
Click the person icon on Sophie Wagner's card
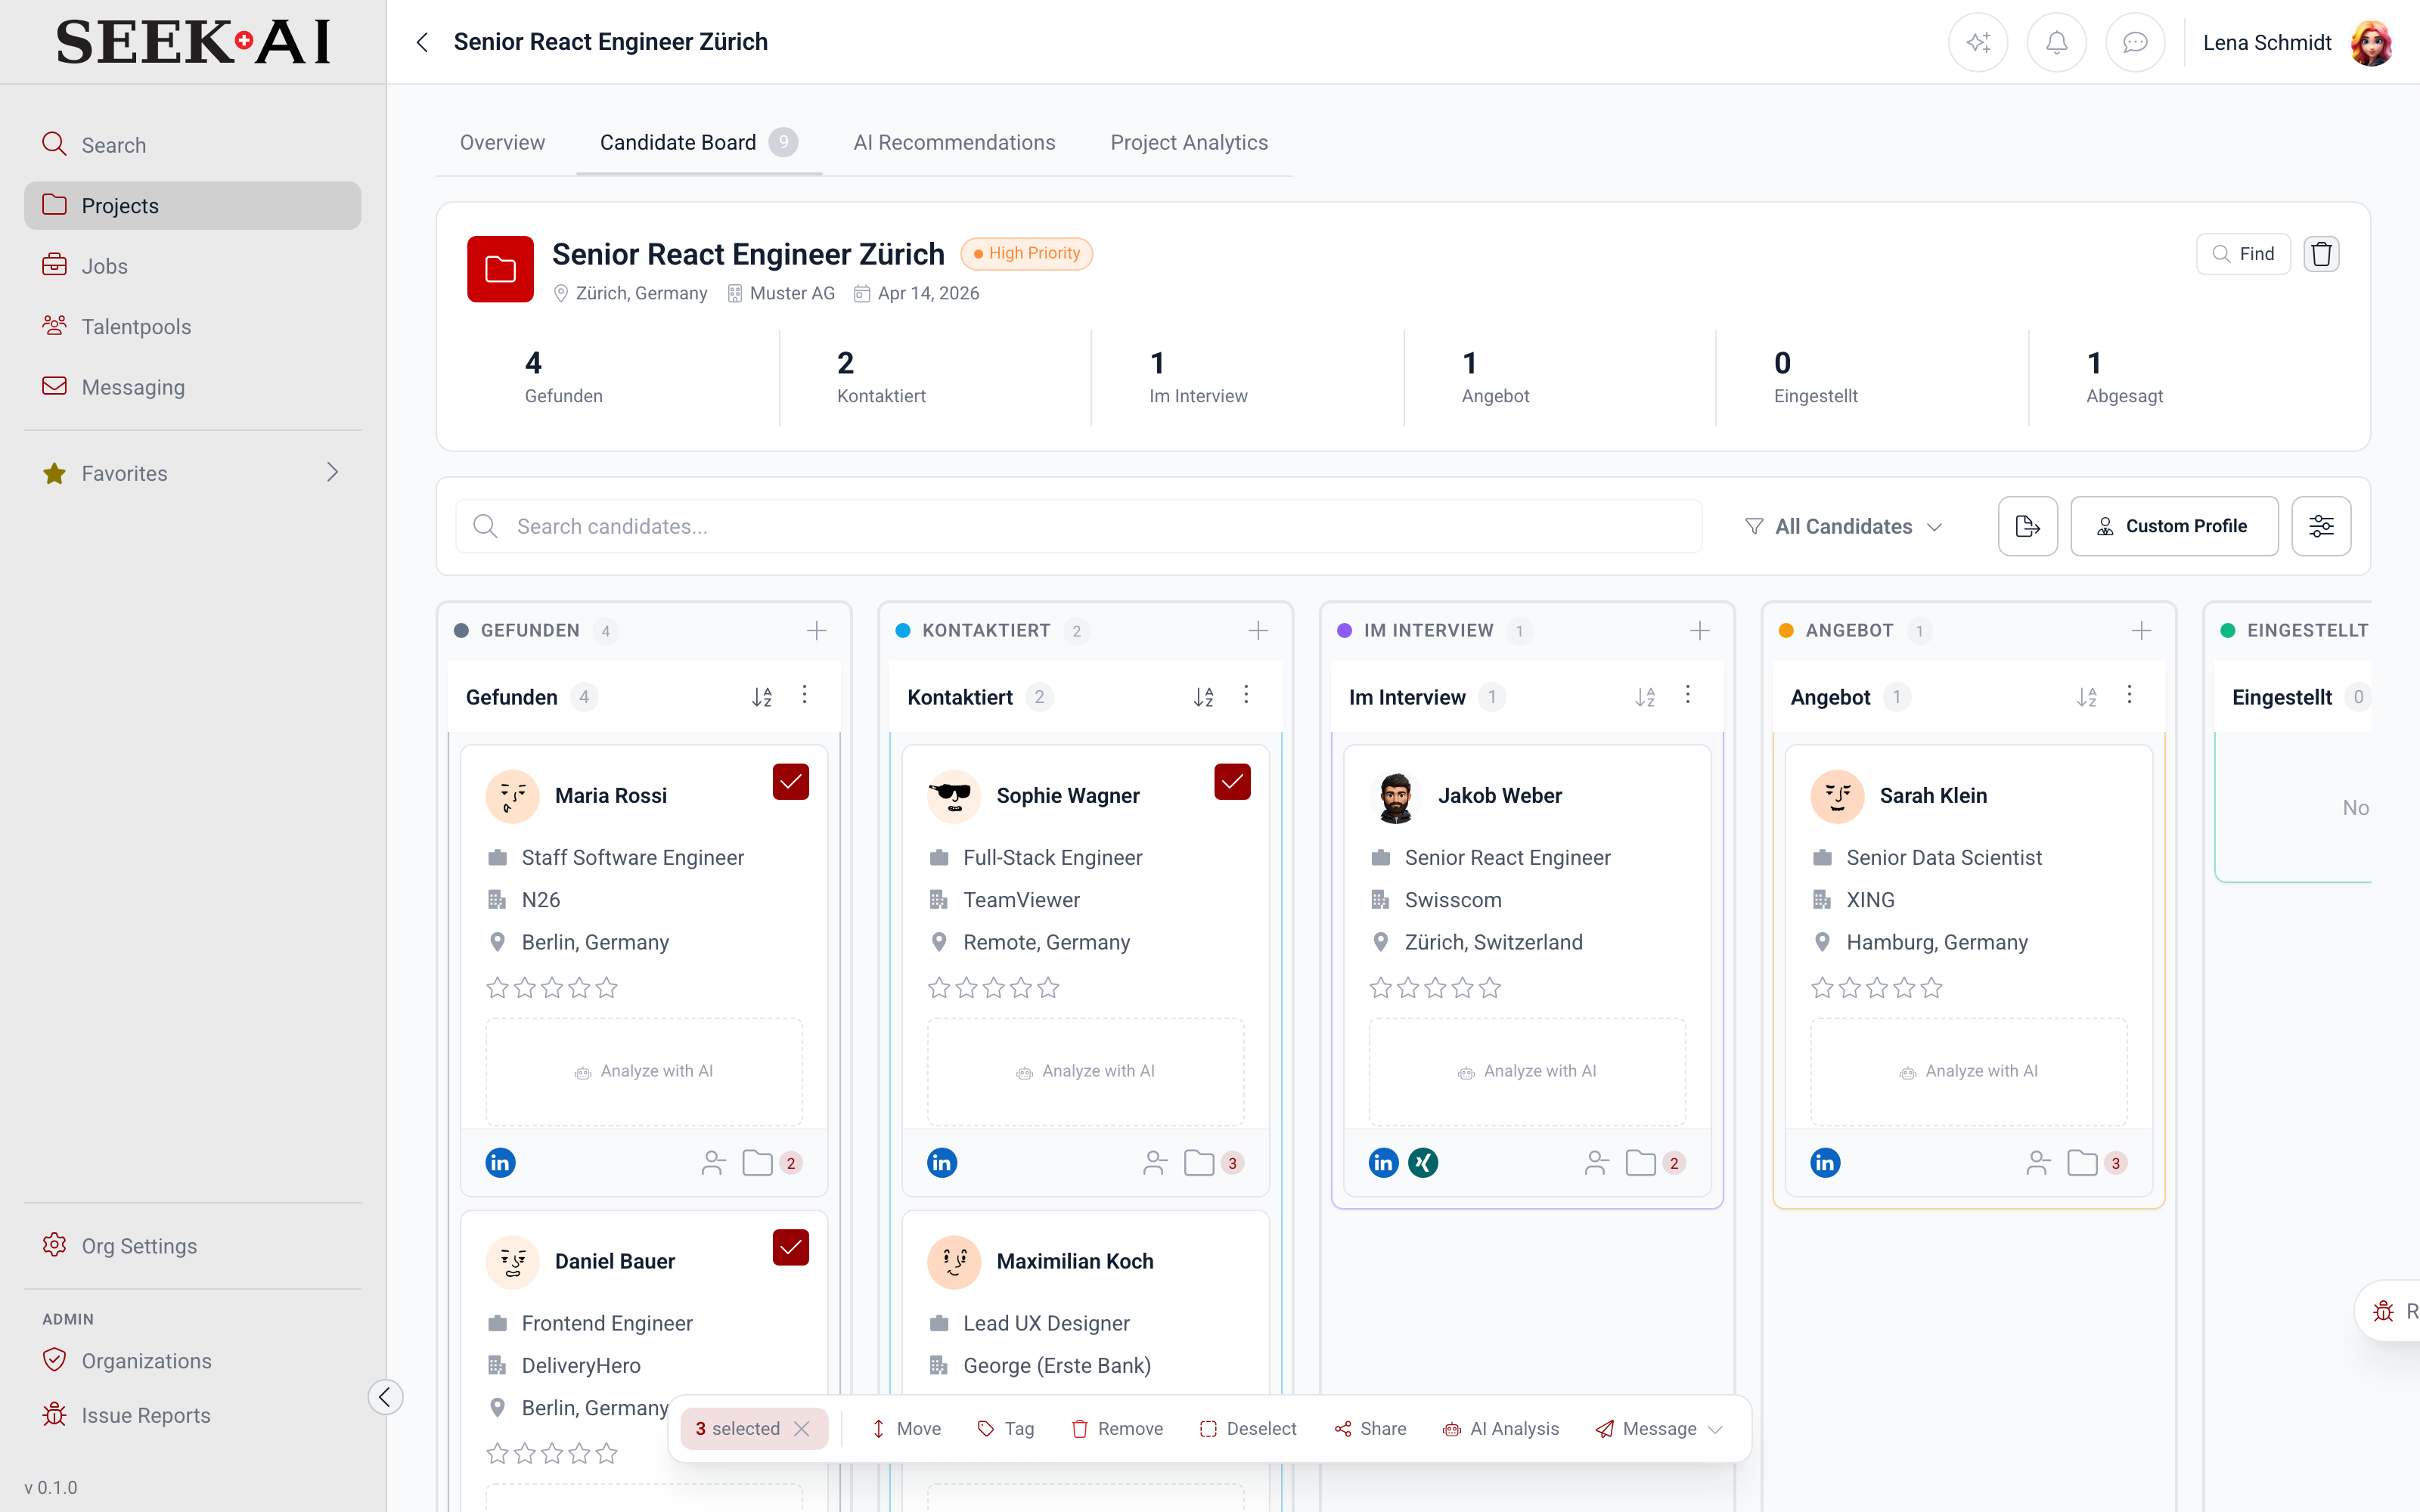1155,1162
